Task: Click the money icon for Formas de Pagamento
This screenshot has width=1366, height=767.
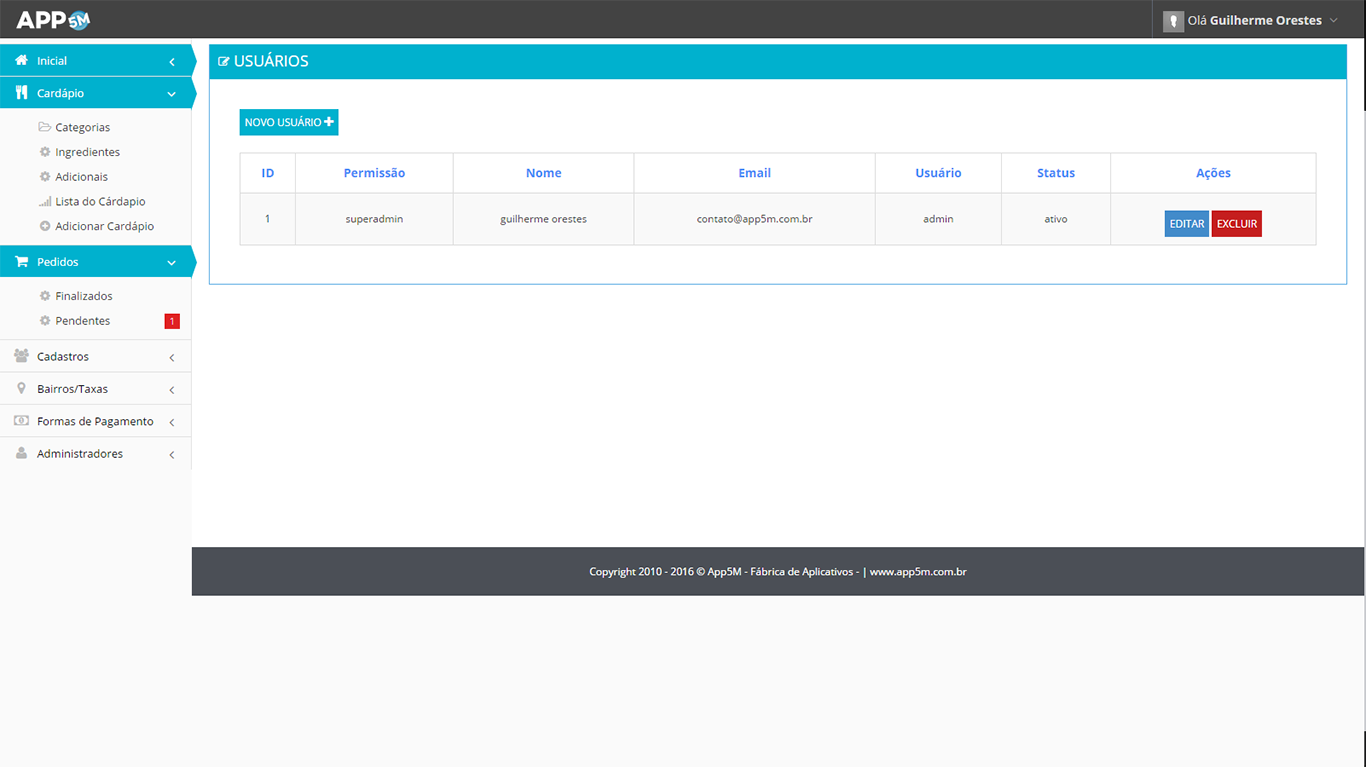Action: click(x=21, y=421)
